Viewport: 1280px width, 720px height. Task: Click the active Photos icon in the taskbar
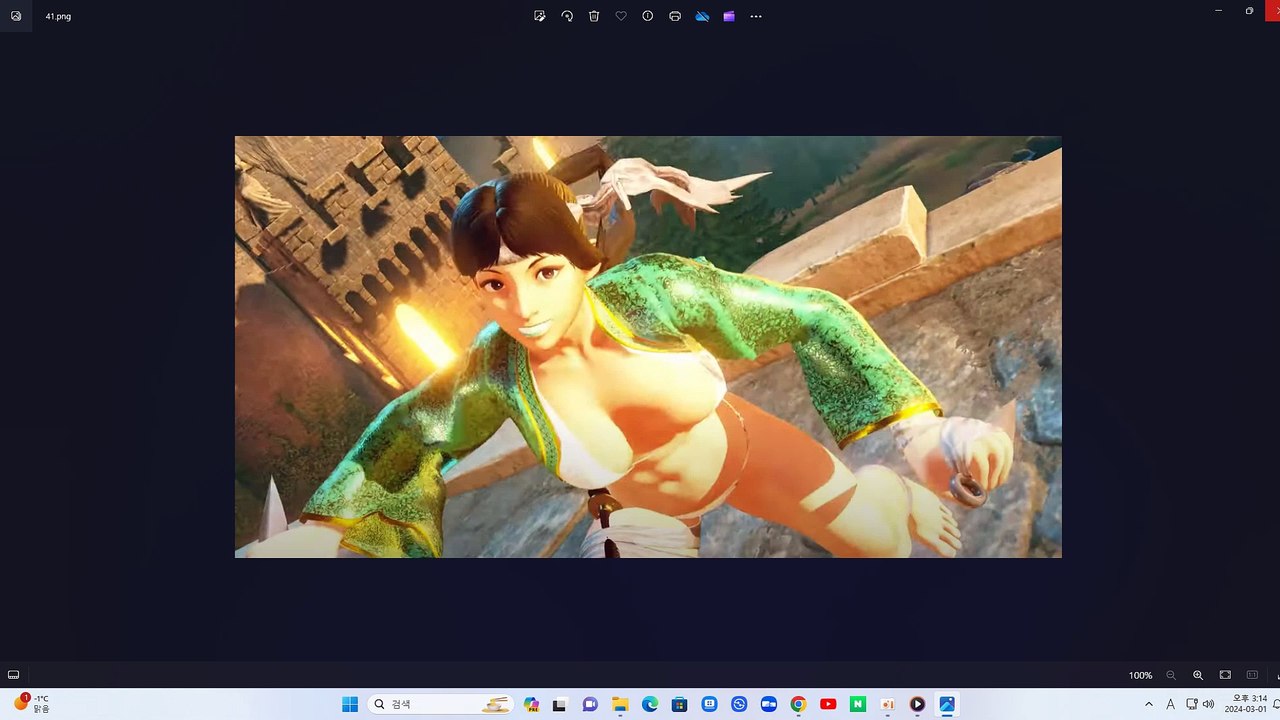pyautogui.click(x=947, y=704)
